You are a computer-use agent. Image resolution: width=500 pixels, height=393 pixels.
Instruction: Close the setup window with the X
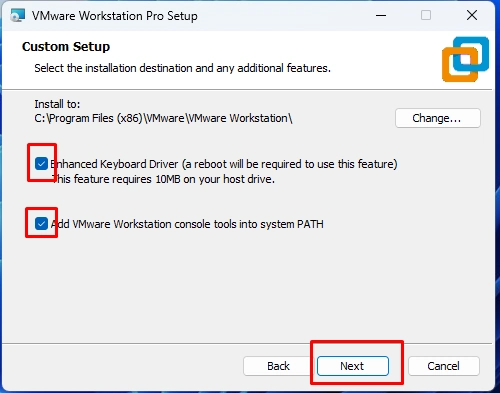coord(472,15)
